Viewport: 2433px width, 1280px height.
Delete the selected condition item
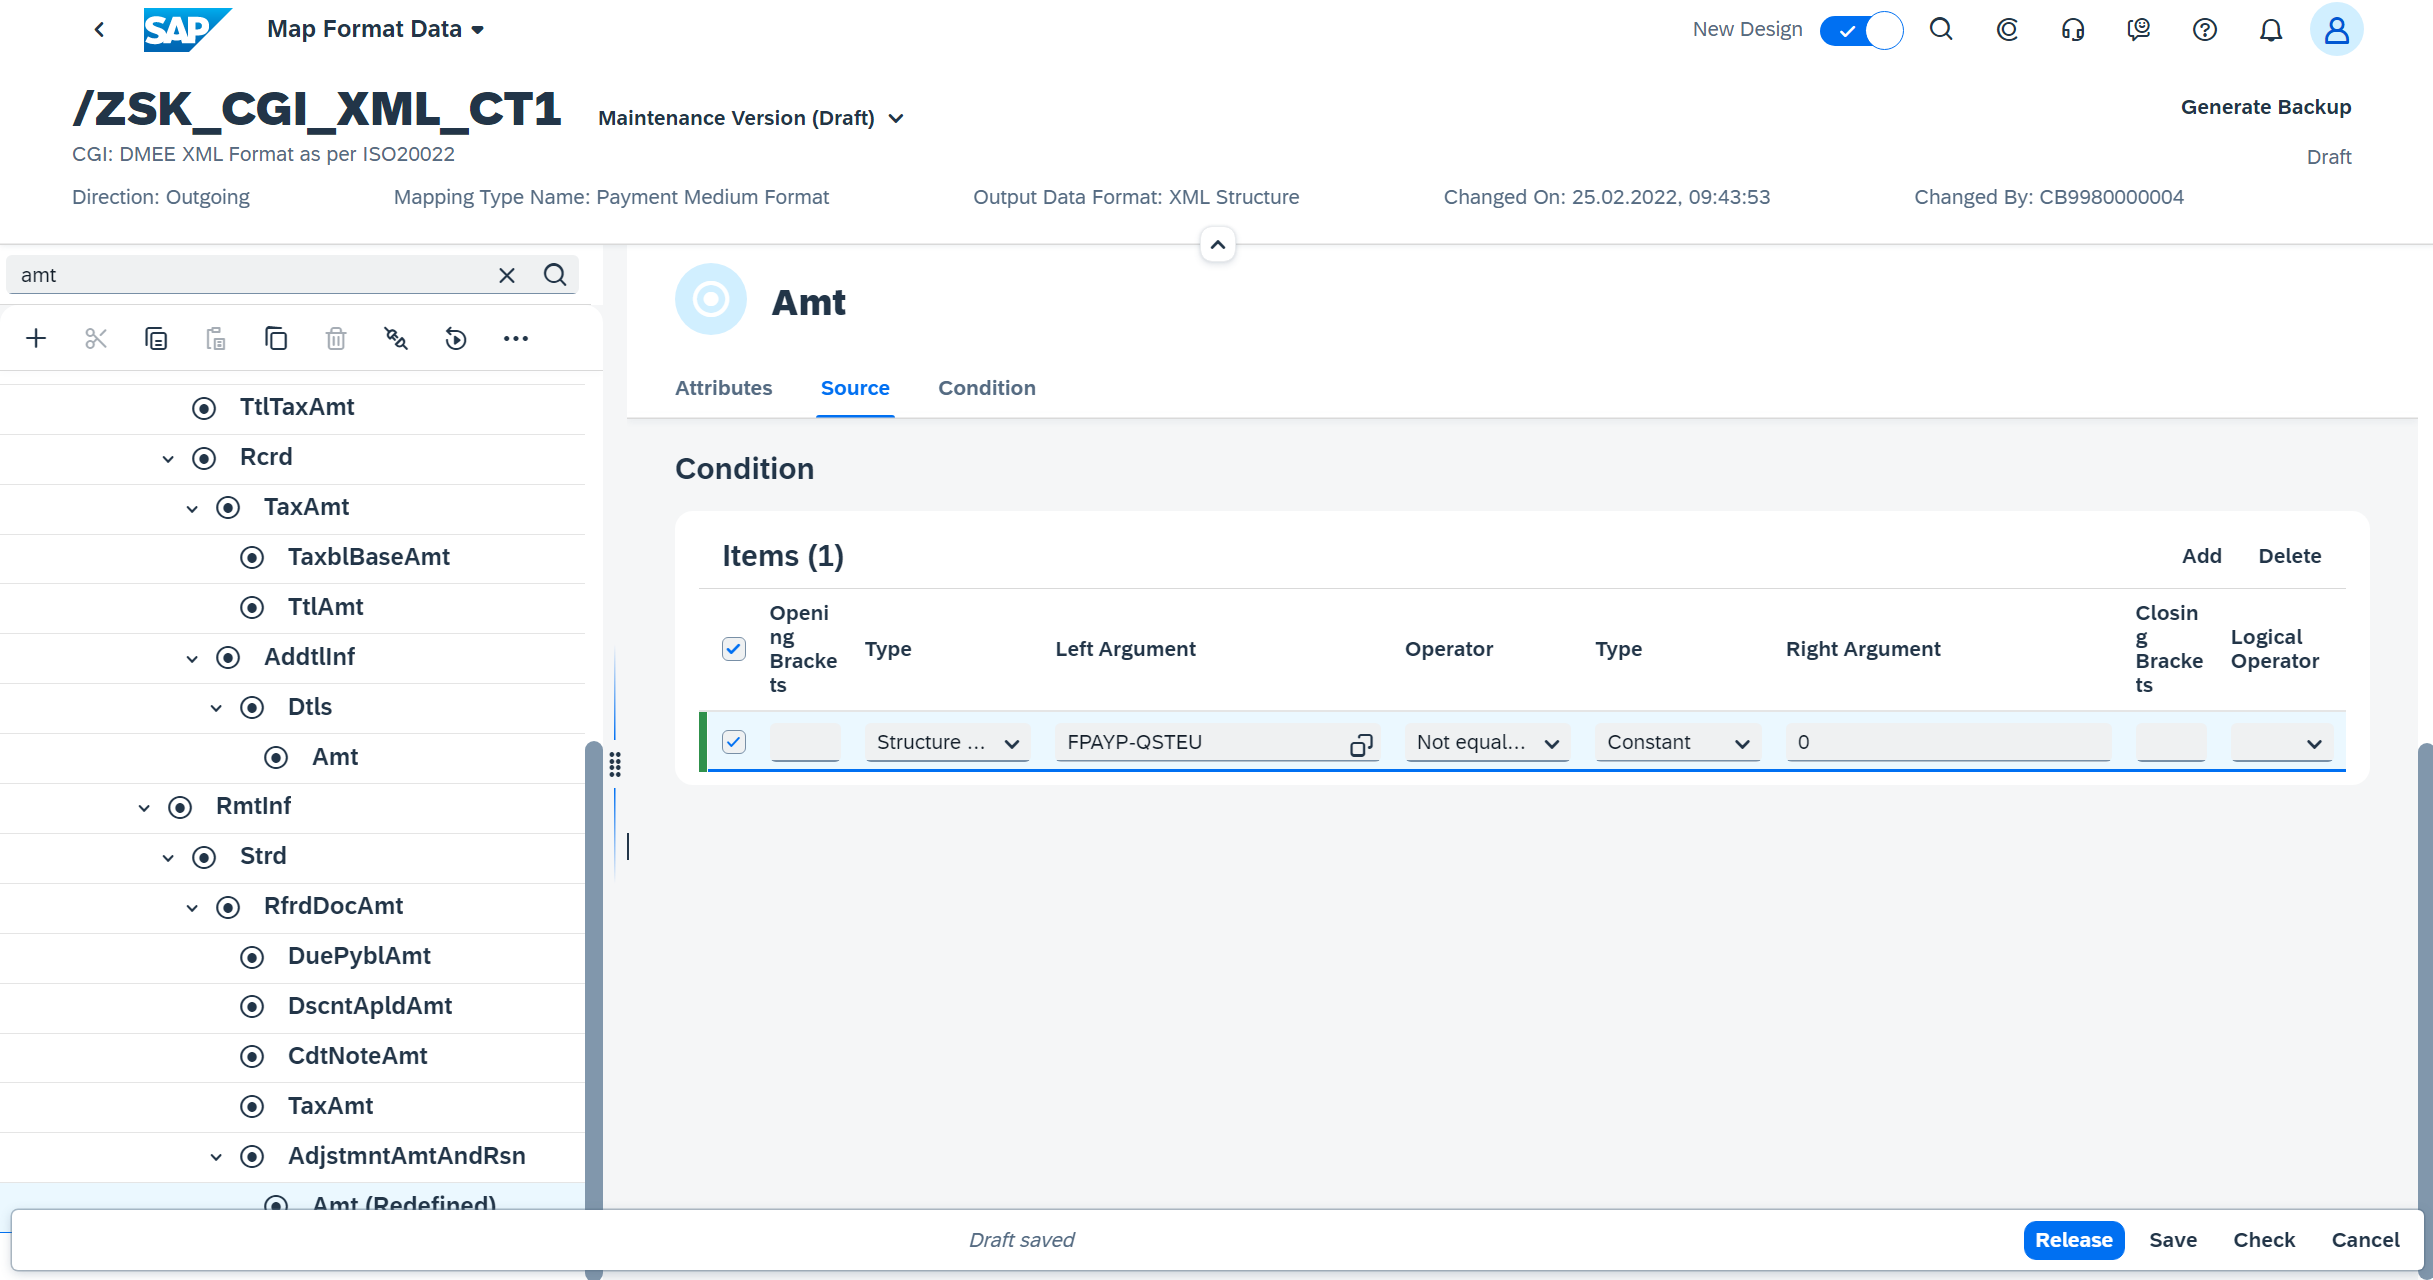coord(2290,556)
